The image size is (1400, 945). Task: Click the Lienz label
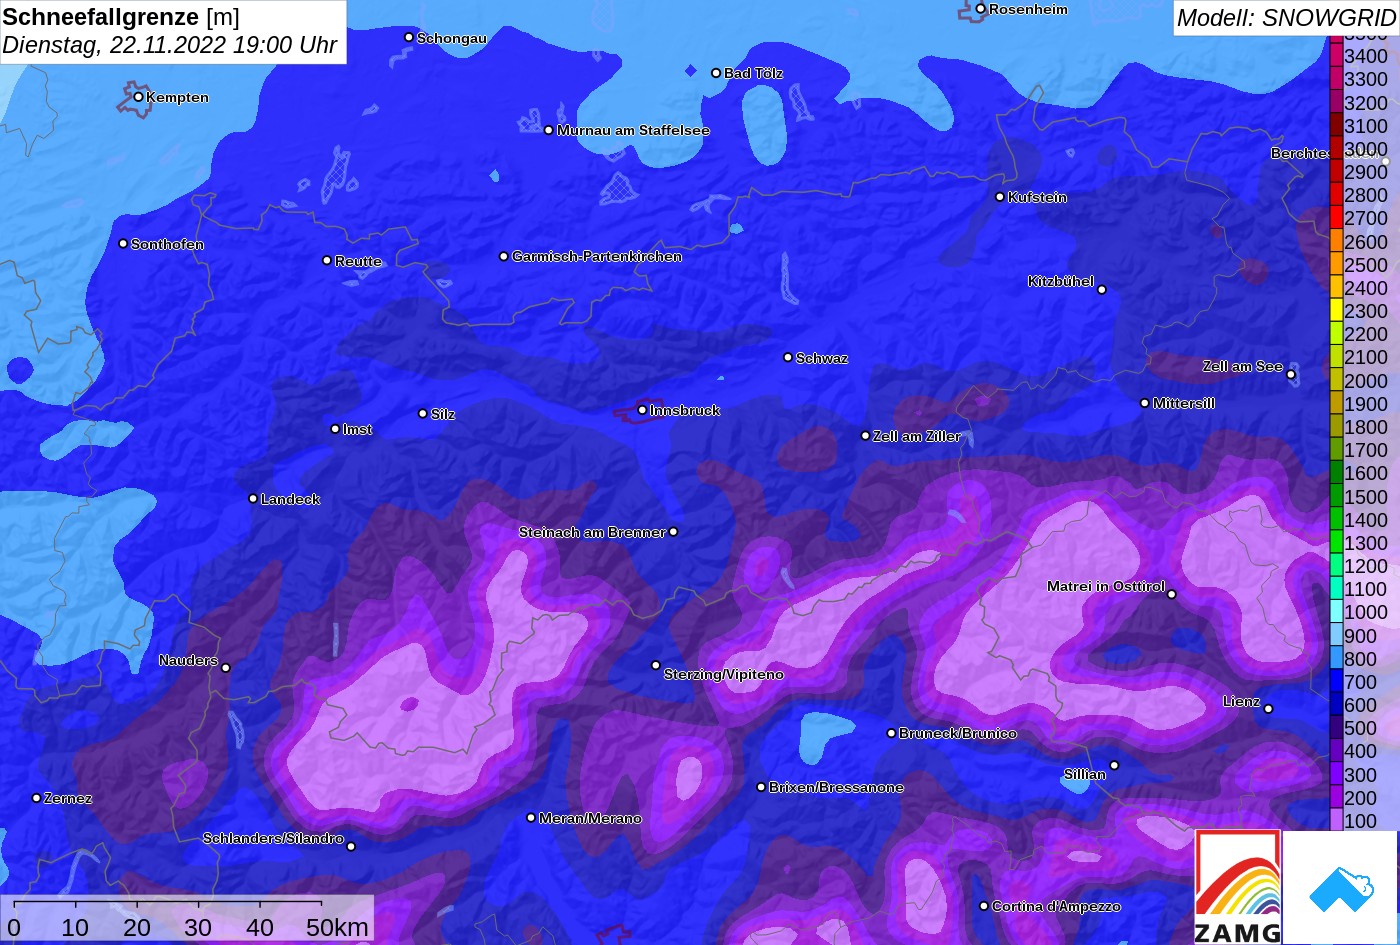click(1242, 701)
